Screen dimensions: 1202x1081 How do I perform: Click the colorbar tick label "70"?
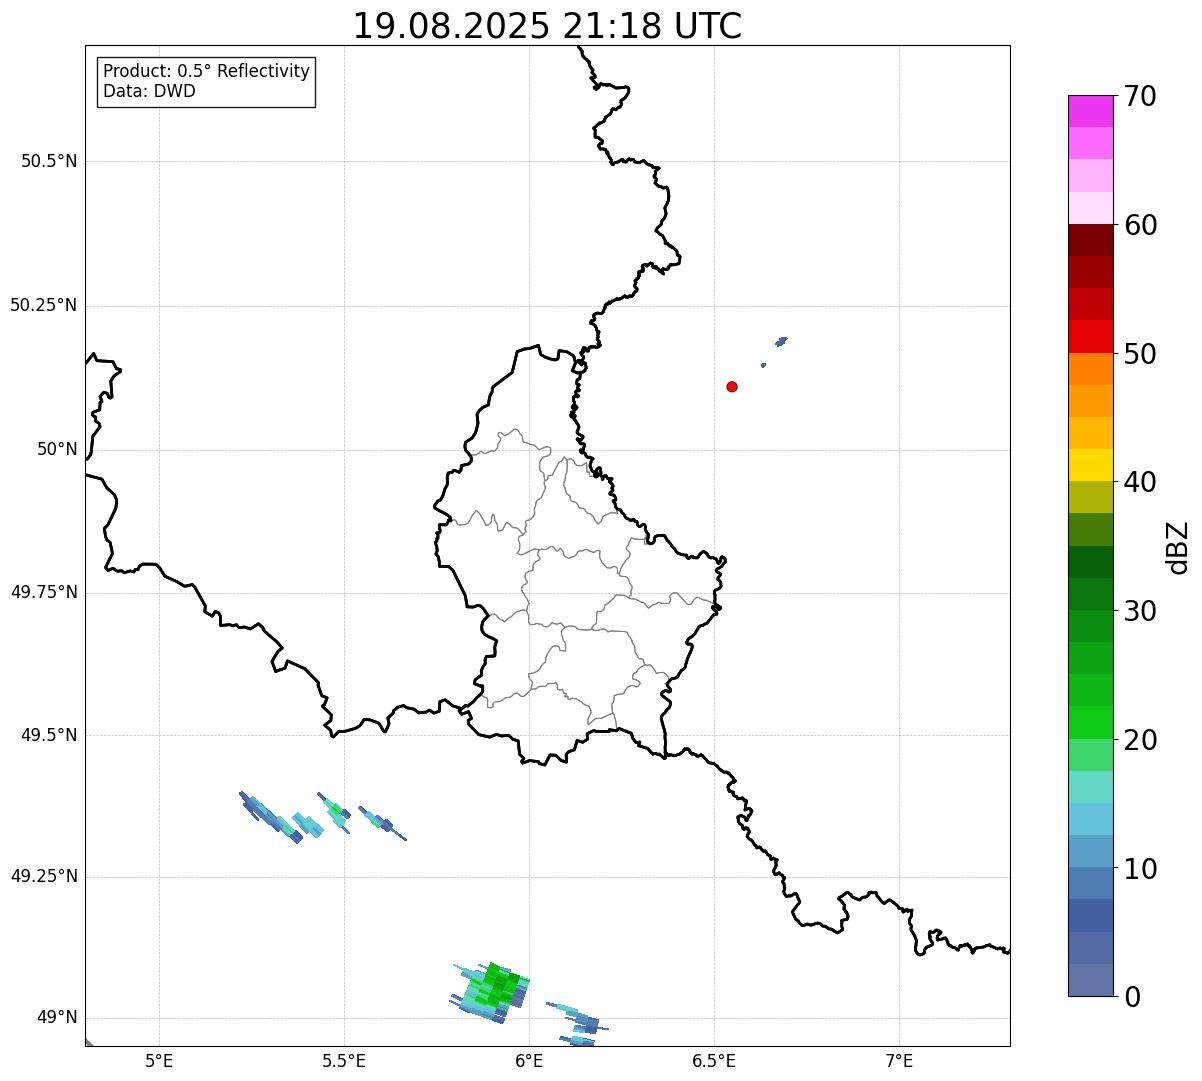point(1140,96)
